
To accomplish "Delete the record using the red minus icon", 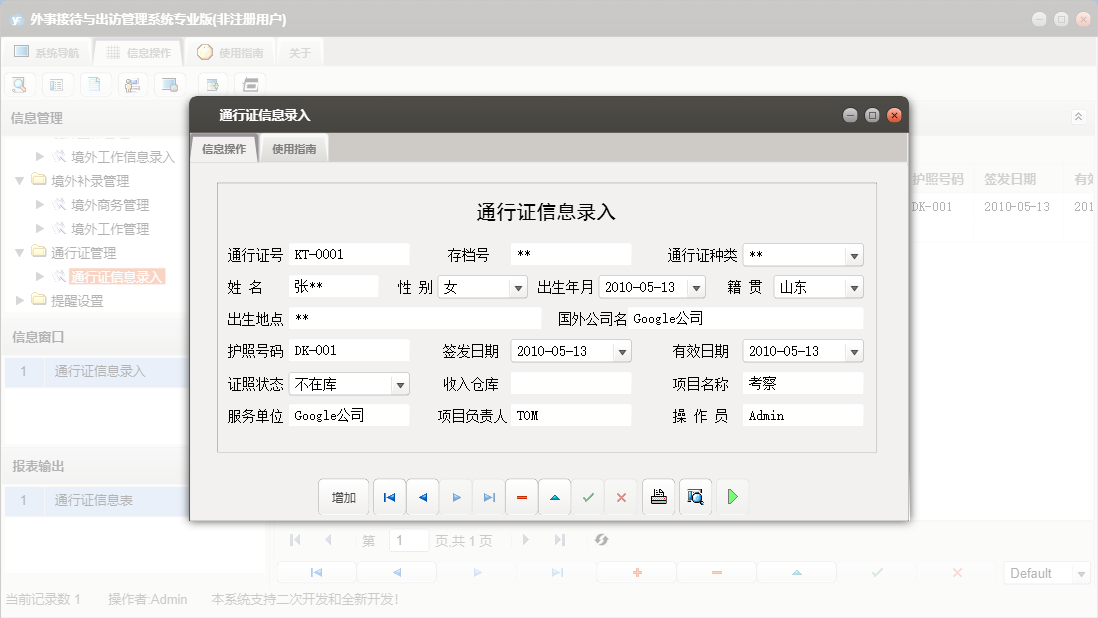I will pos(521,496).
